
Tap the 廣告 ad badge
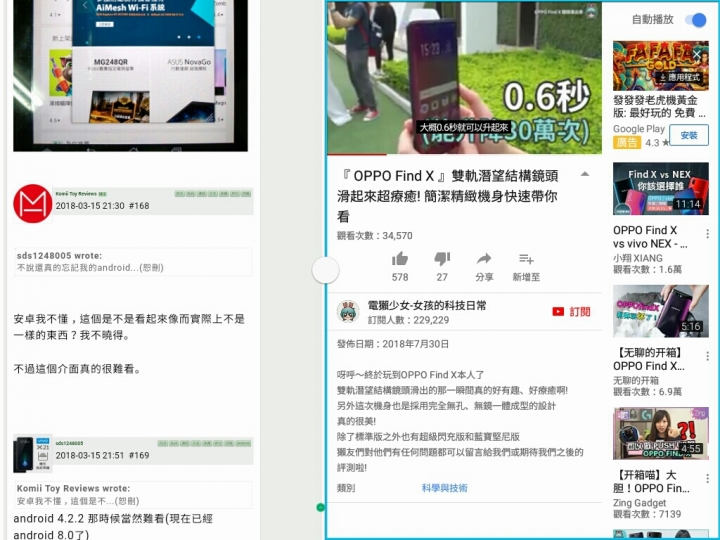point(627,142)
